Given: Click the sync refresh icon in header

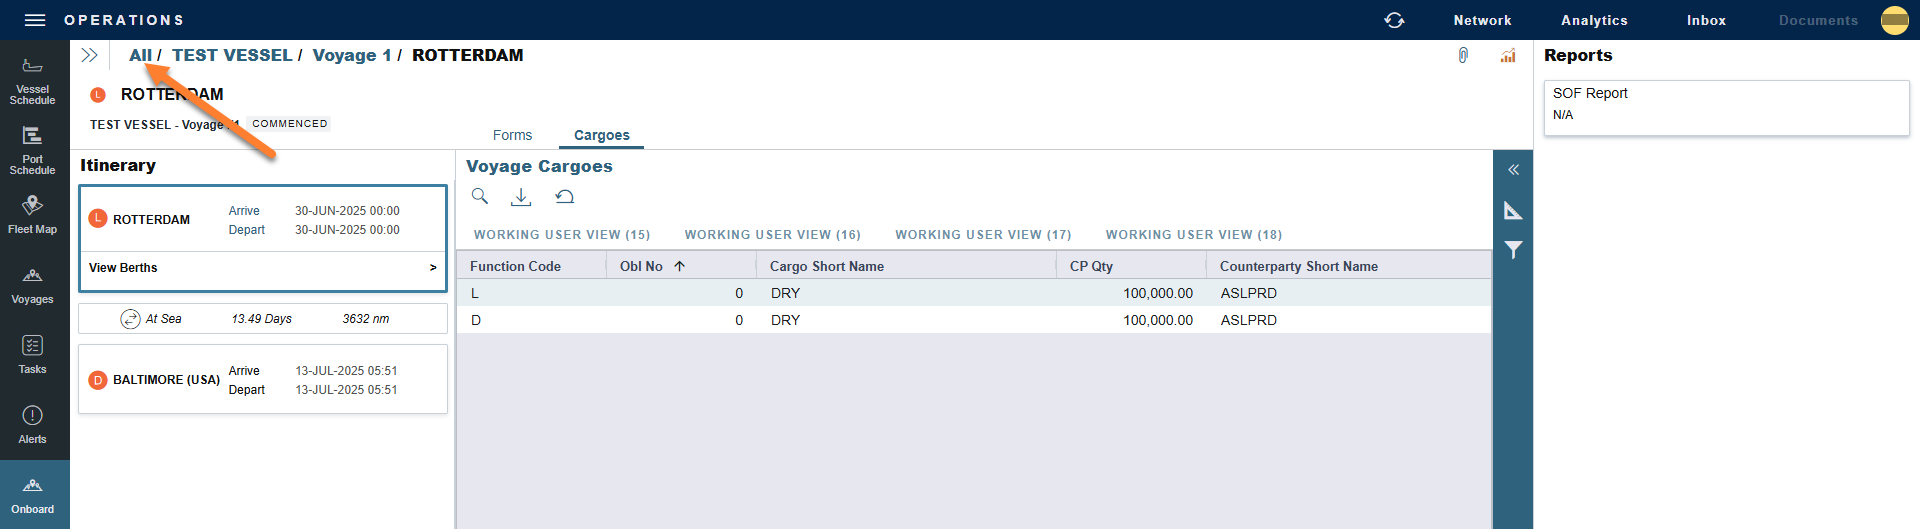Looking at the screenshot, I should pos(1394,20).
